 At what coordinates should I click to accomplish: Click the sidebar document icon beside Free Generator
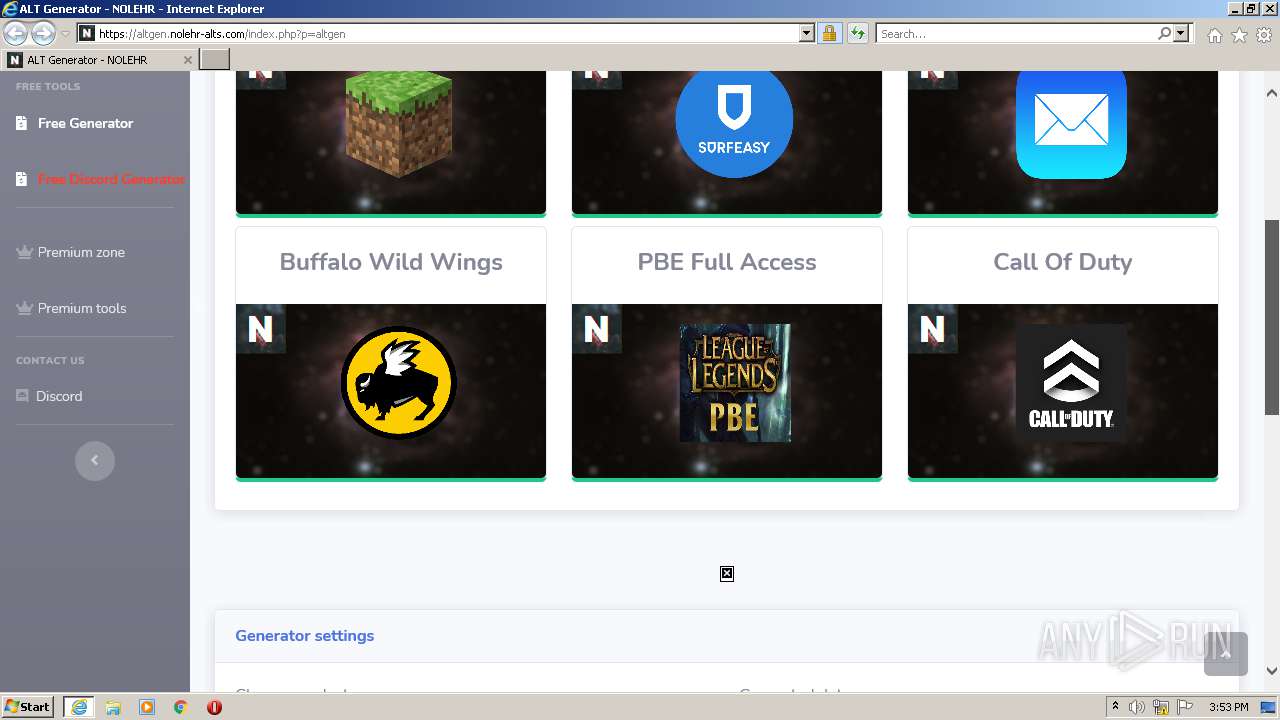point(22,123)
